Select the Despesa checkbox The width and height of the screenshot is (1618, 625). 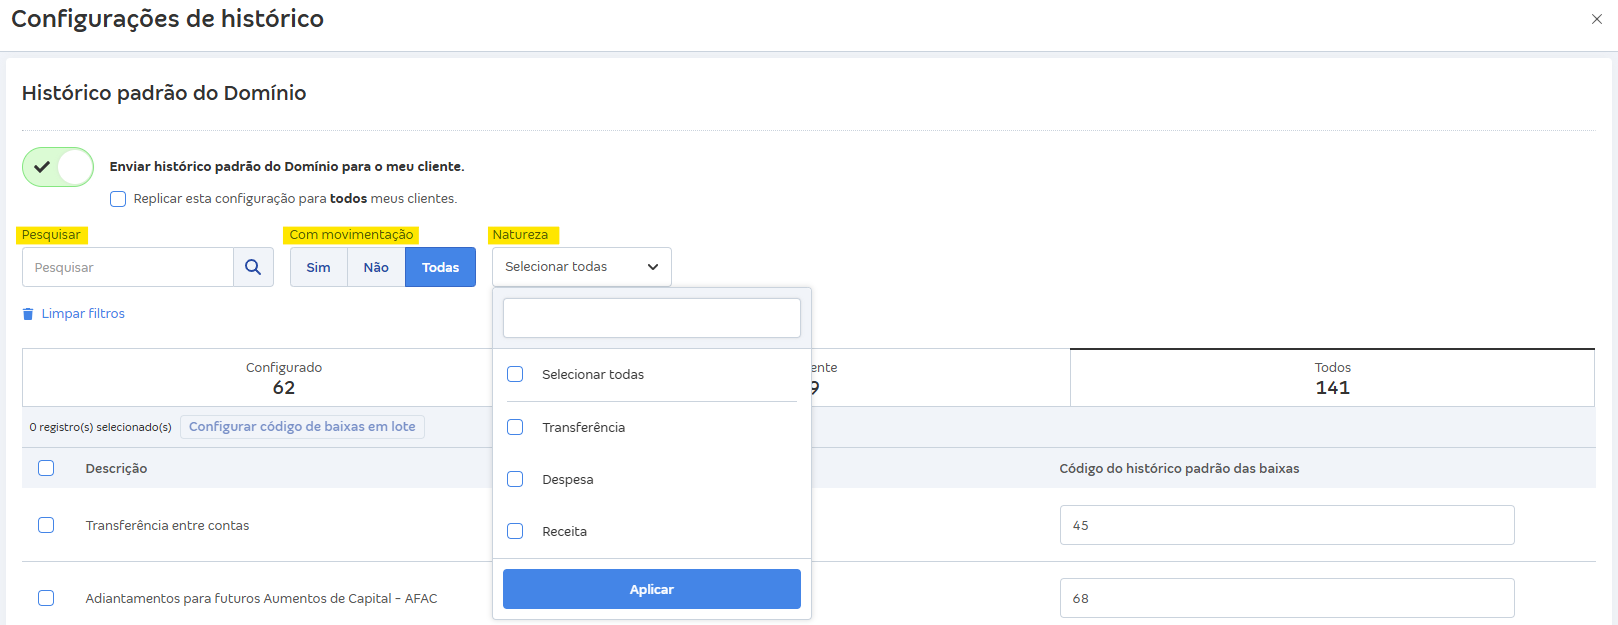tap(515, 479)
